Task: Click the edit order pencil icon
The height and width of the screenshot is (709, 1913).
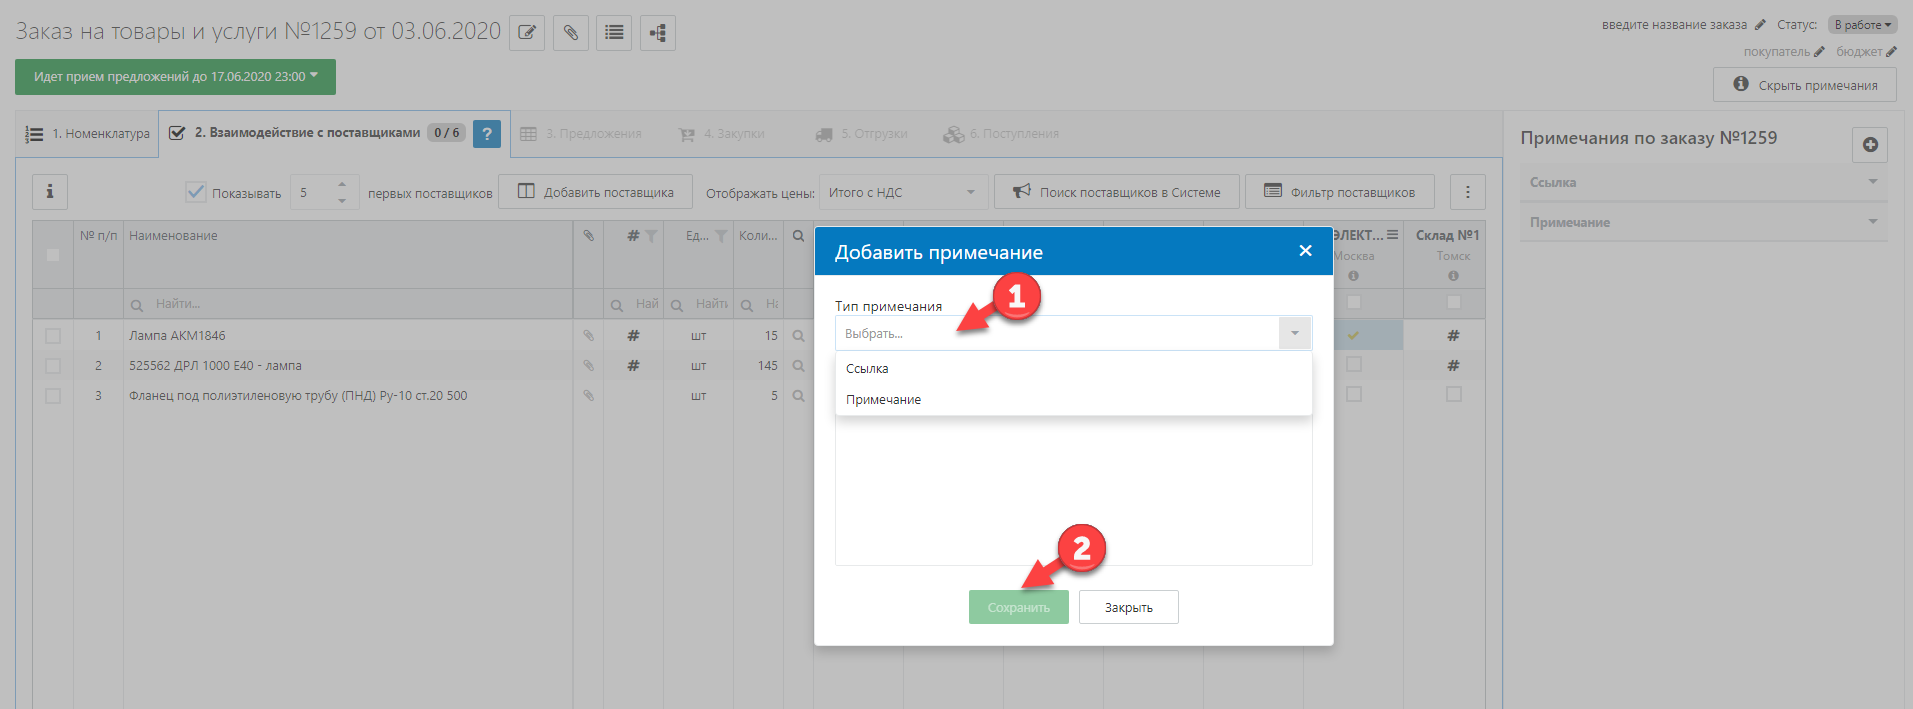Action: 527,33
